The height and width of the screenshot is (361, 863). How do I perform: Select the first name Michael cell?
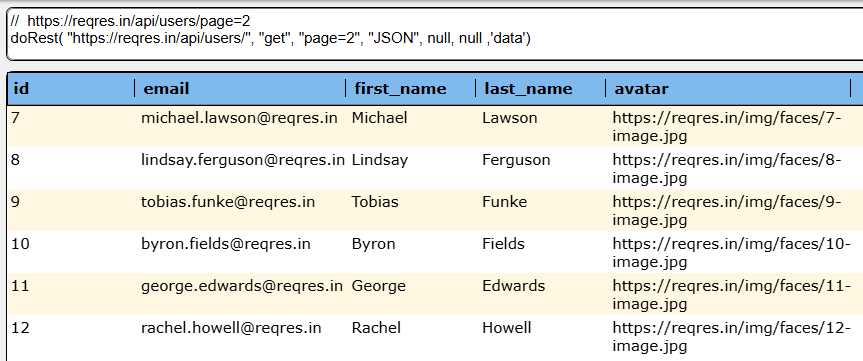point(379,117)
